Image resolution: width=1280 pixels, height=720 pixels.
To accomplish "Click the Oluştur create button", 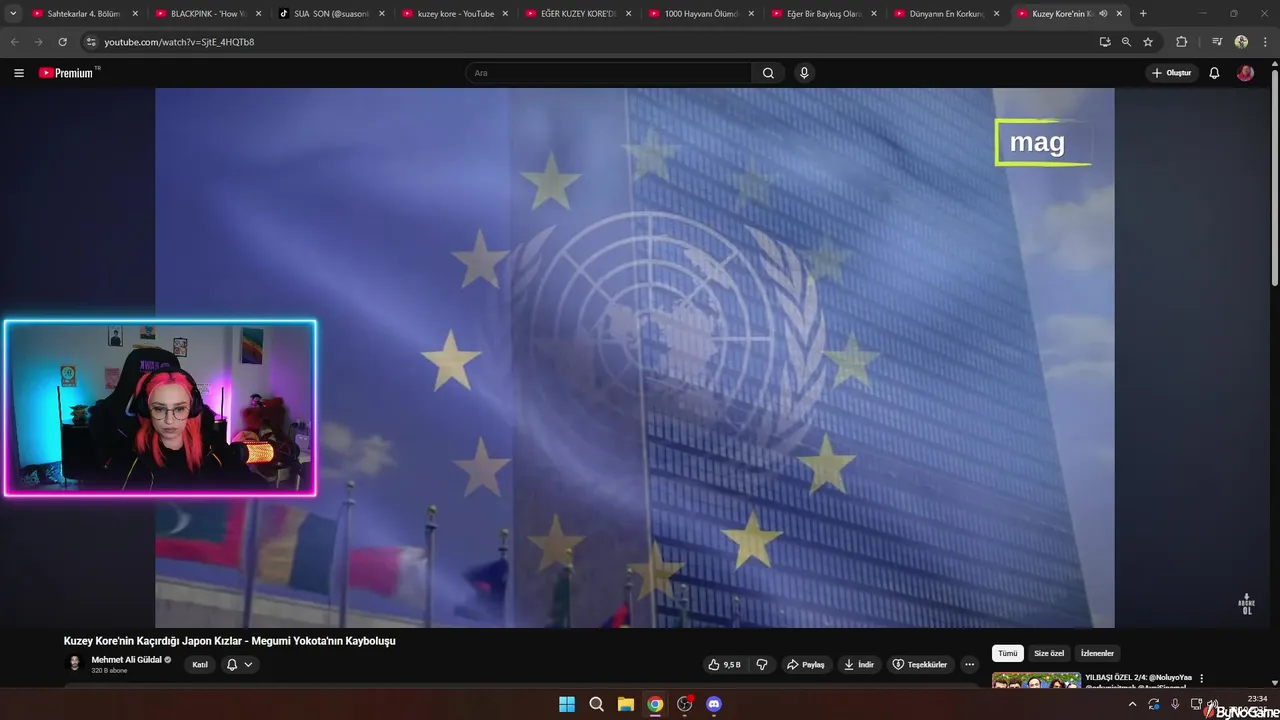I will click(1172, 73).
